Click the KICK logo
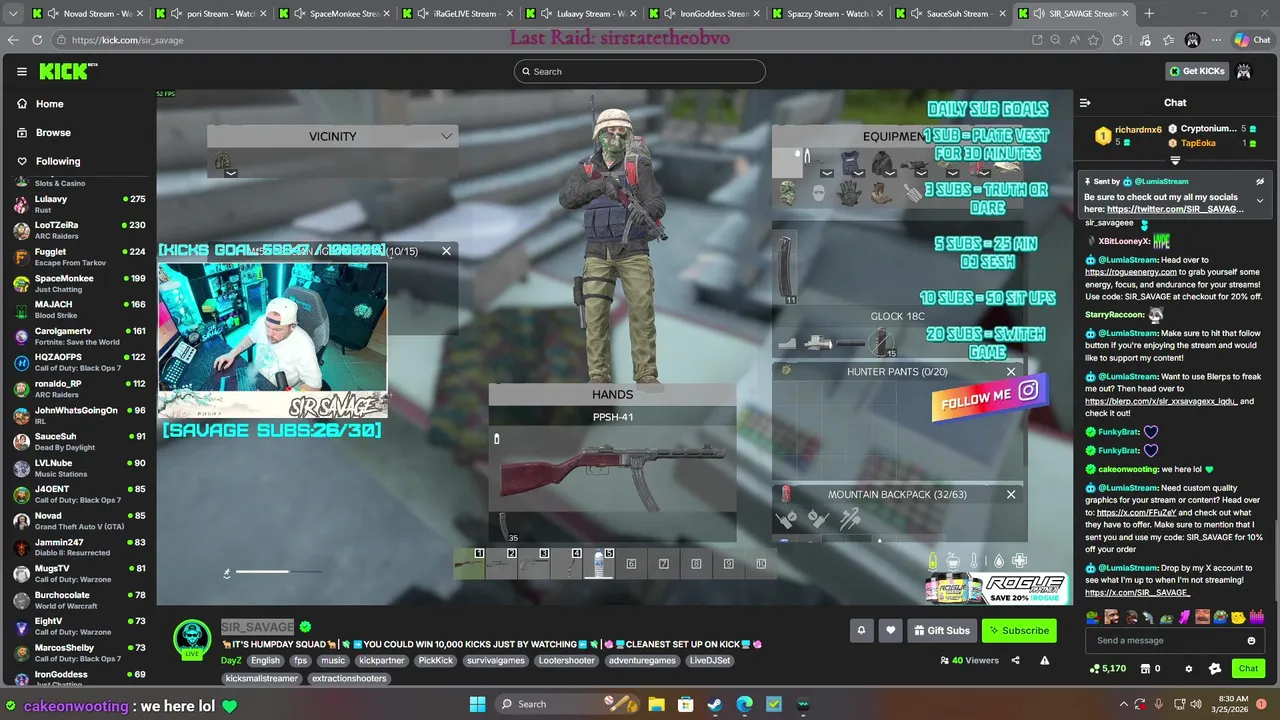 68,71
